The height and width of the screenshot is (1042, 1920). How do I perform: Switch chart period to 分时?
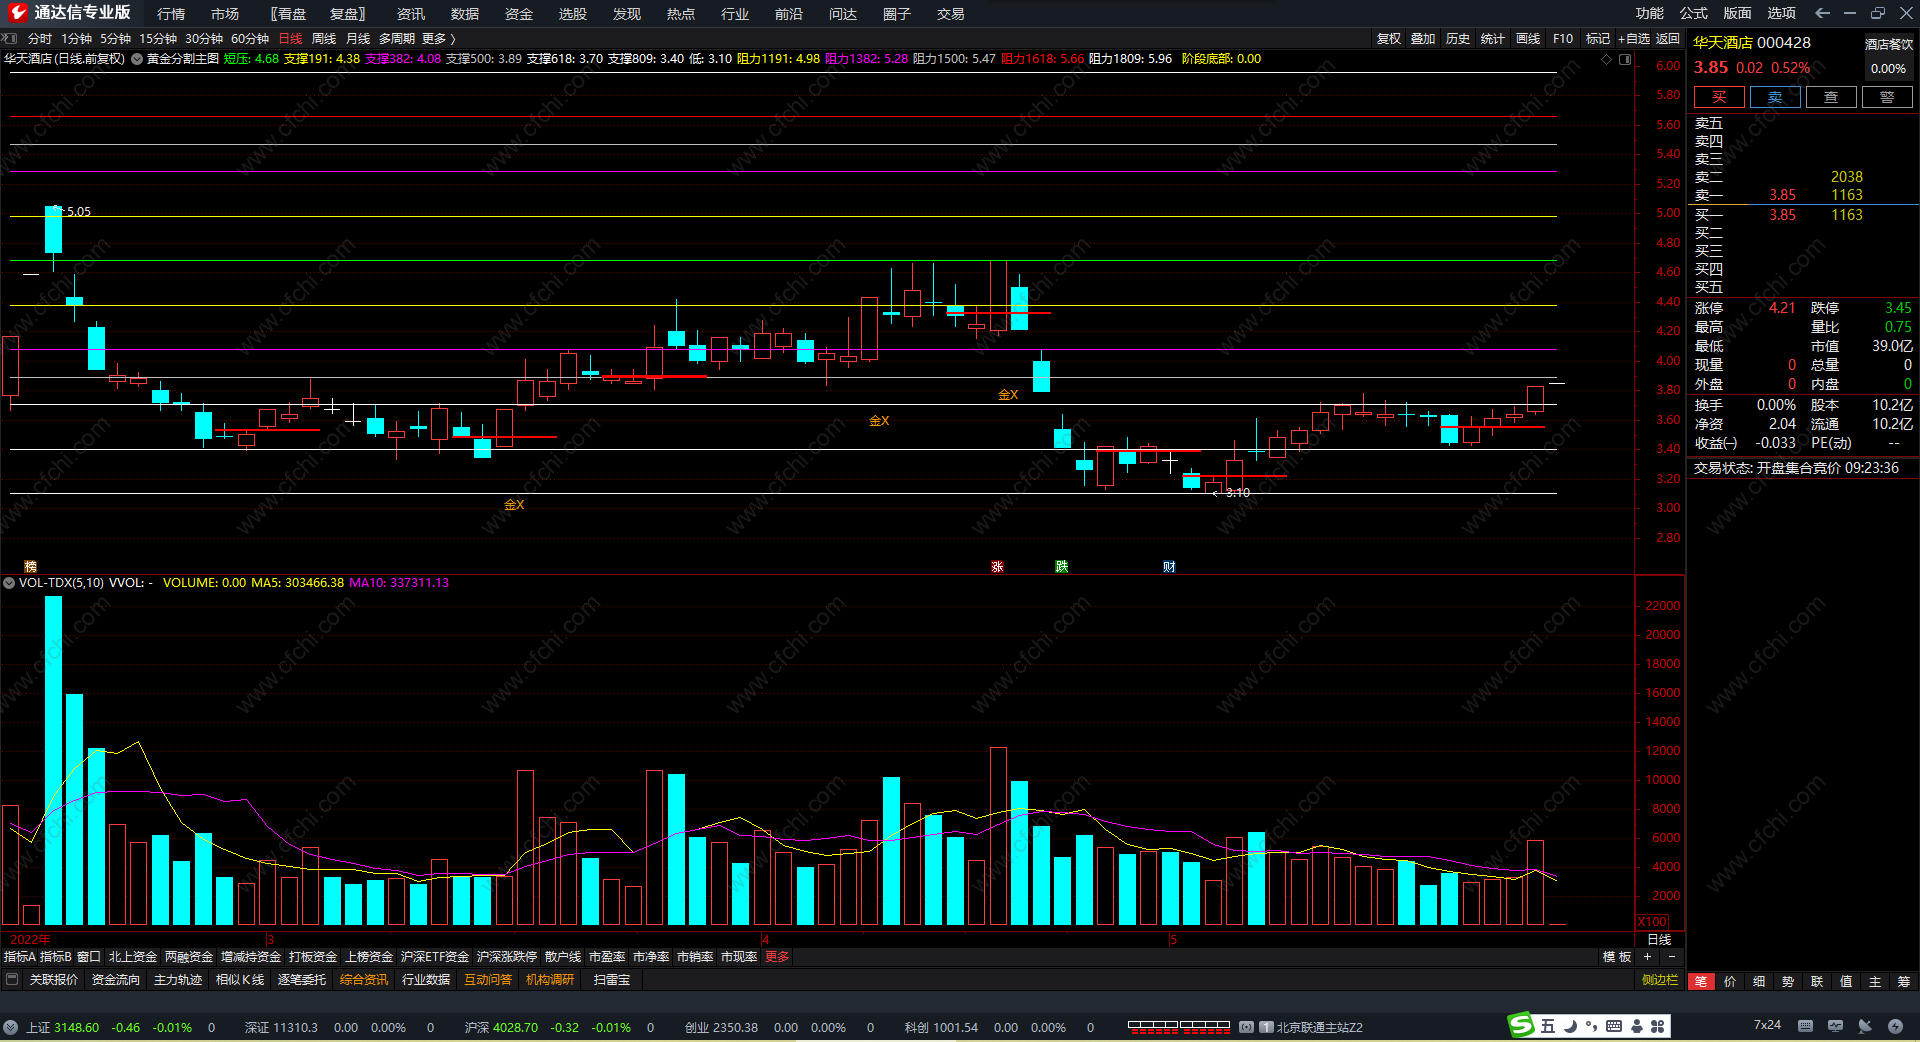(40, 38)
